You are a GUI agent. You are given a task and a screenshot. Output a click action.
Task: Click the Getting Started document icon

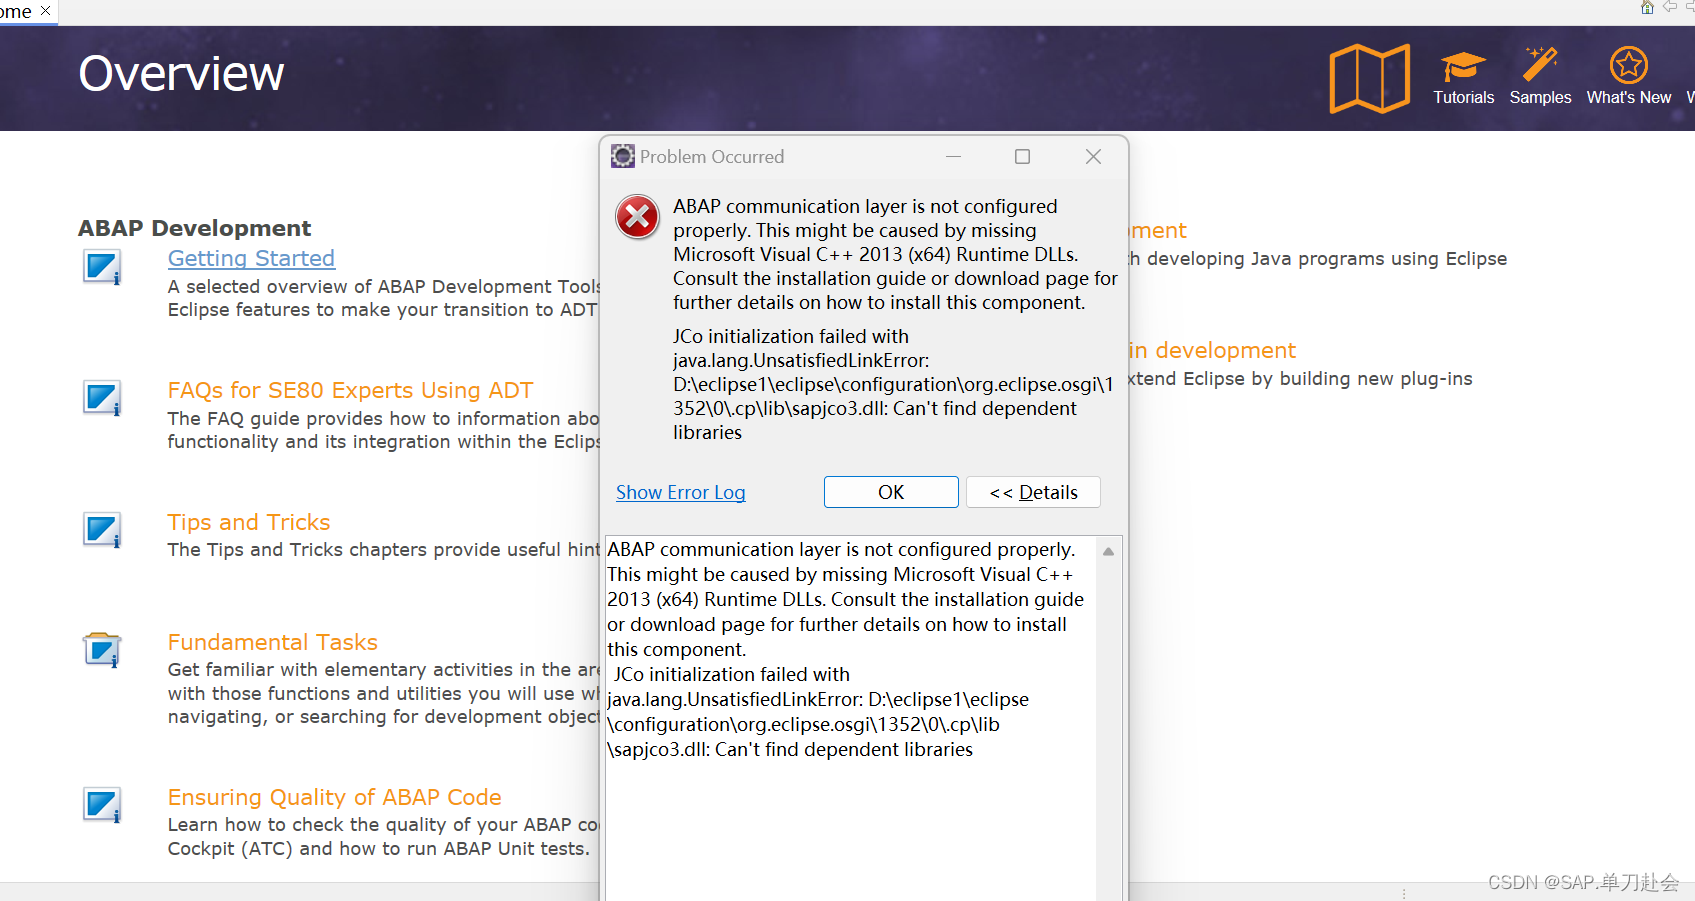102,268
